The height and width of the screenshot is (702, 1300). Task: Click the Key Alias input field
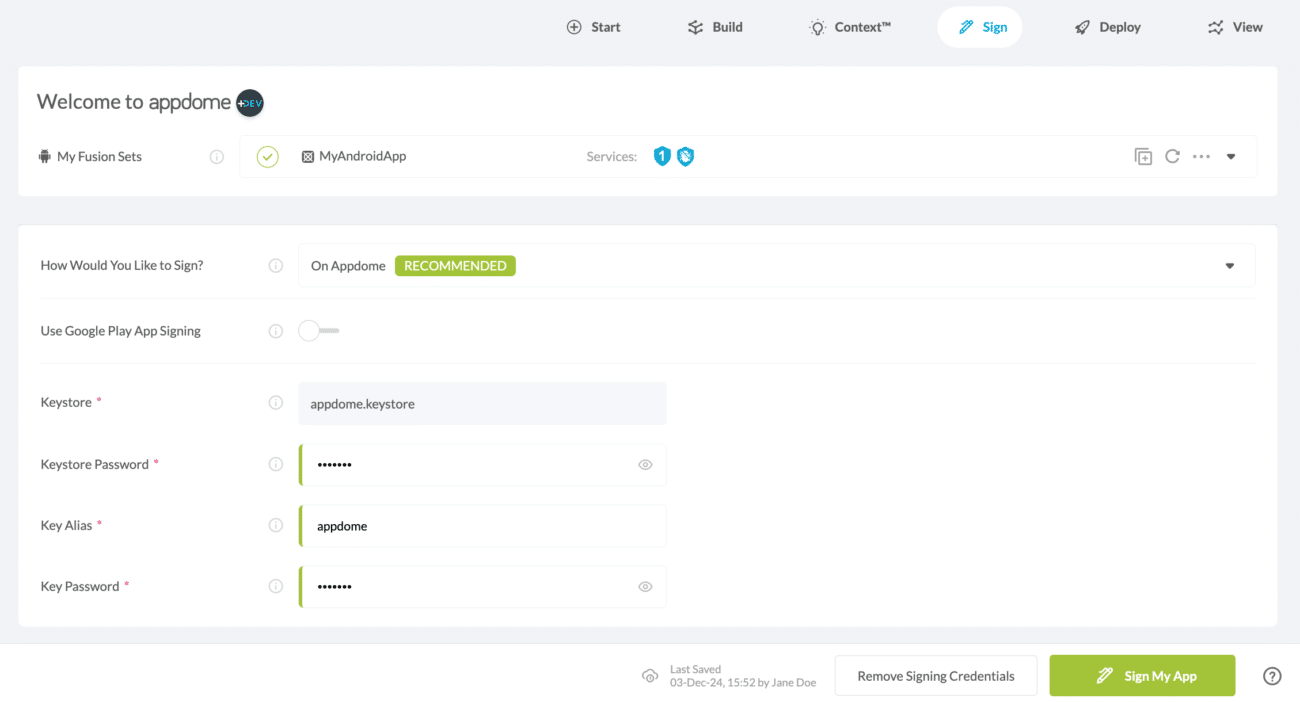pos(482,526)
